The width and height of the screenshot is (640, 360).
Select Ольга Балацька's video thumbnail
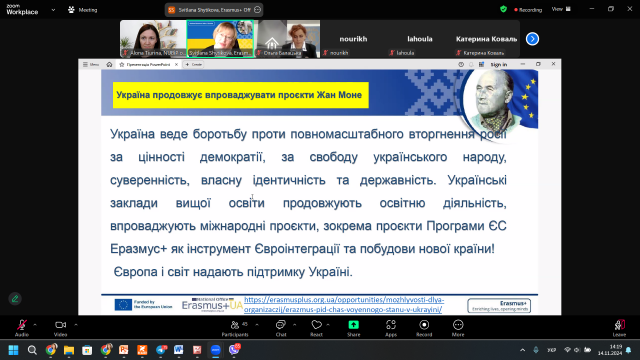[287, 39]
